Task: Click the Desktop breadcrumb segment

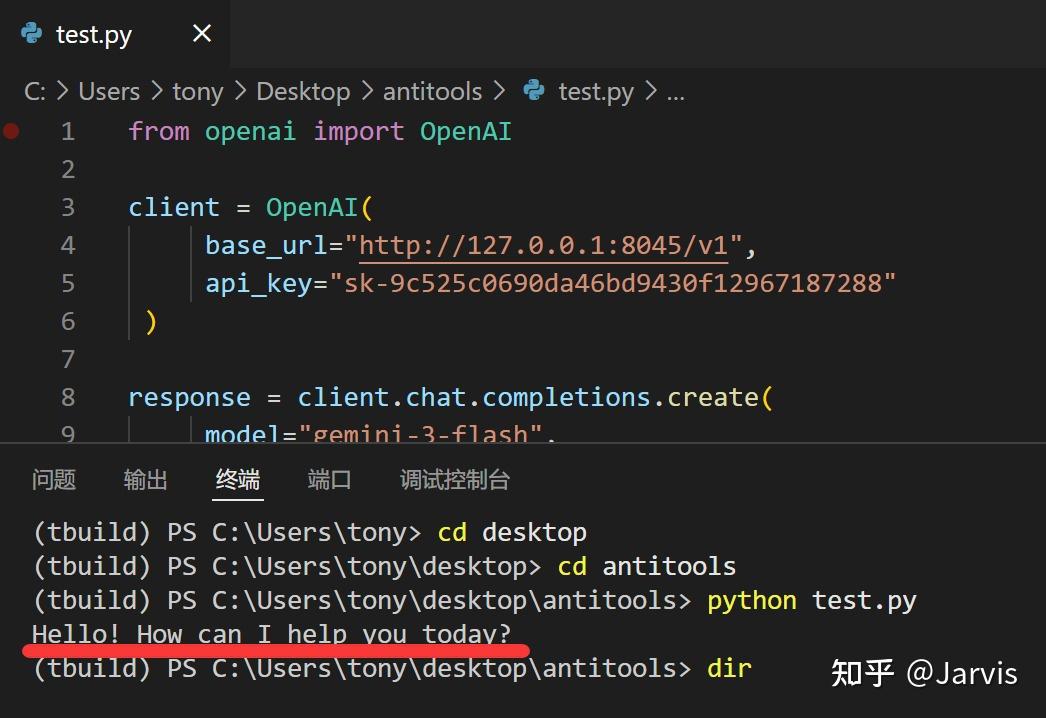Action: click(x=303, y=91)
